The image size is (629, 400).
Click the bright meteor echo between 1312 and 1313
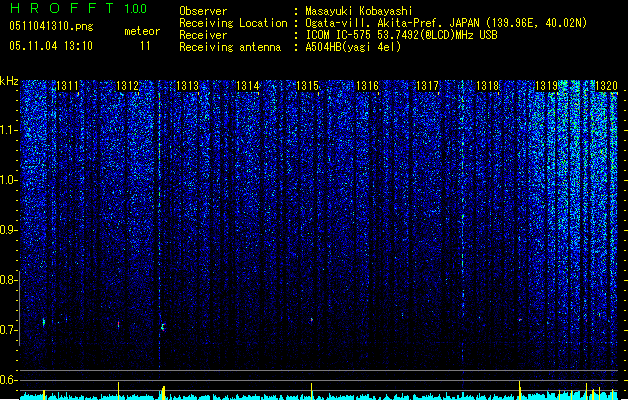pos(163,327)
